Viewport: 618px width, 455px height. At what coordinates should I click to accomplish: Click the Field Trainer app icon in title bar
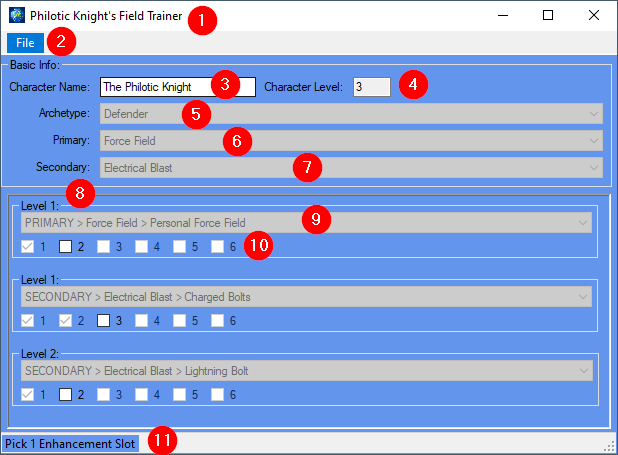click(x=17, y=15)
